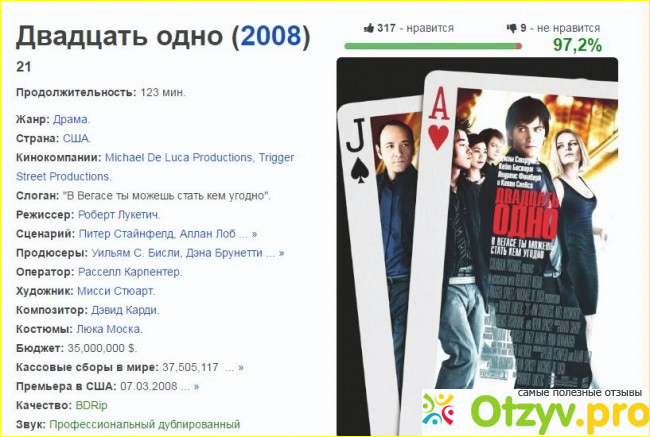Viewport: 650px width, 437px height.
Task: Open the 2008 year link in title
Action: coord(271,36)
